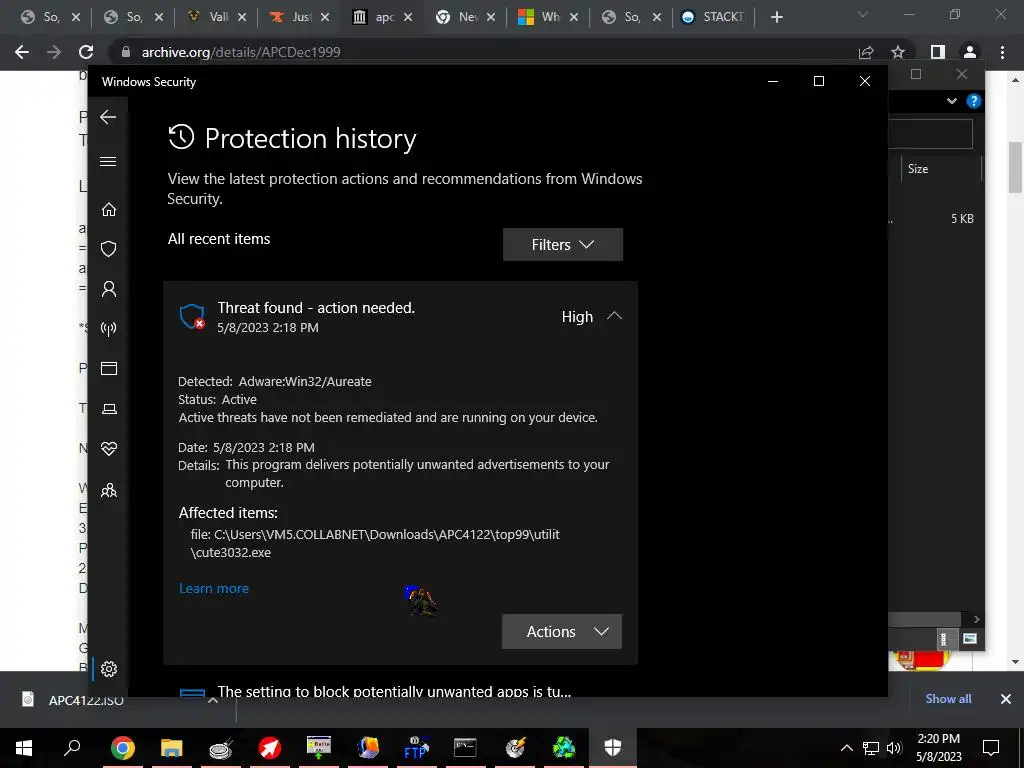Open App & browser control icon

pos(108,368)
